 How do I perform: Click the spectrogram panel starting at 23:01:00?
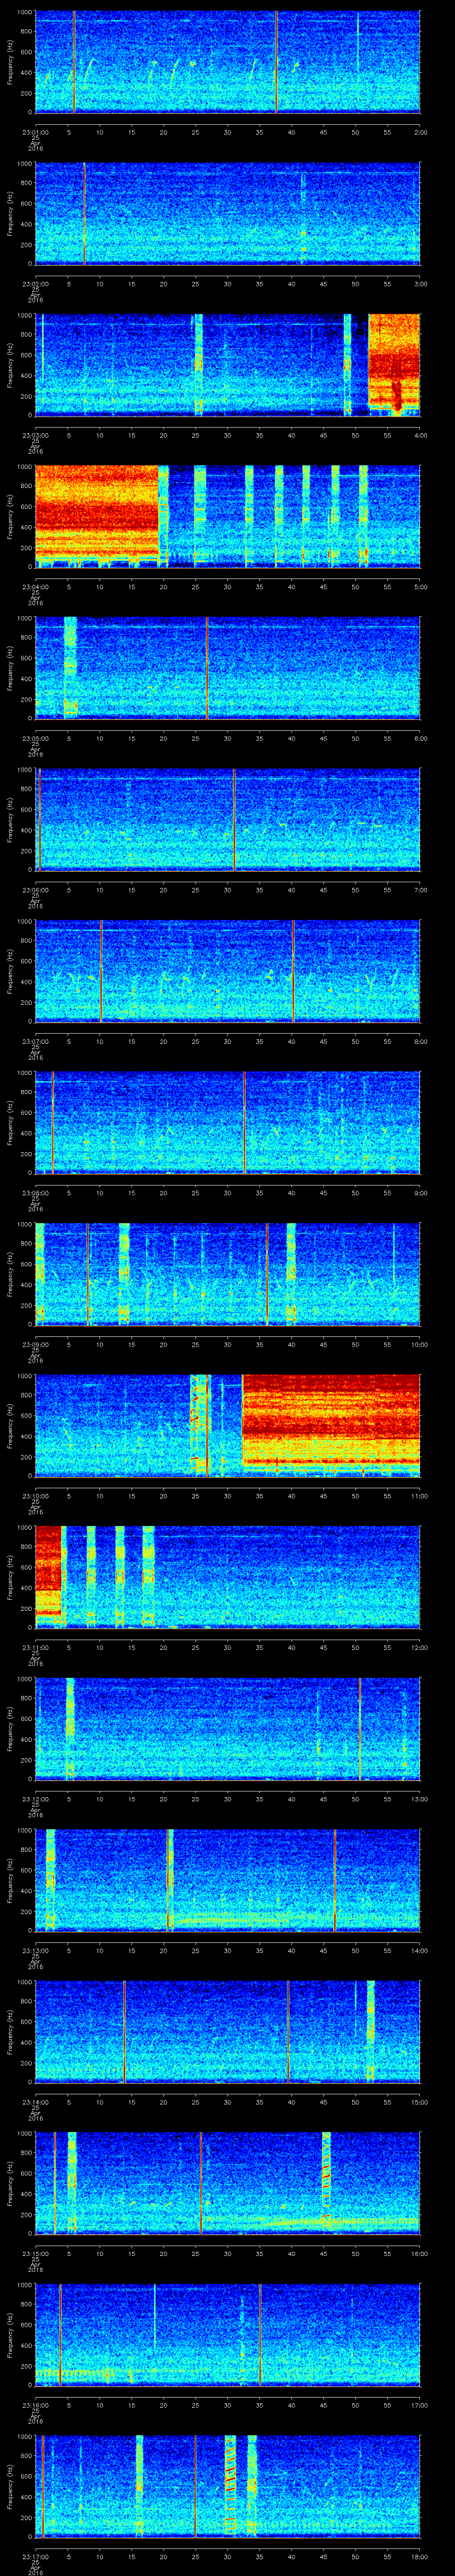[227, 62]
